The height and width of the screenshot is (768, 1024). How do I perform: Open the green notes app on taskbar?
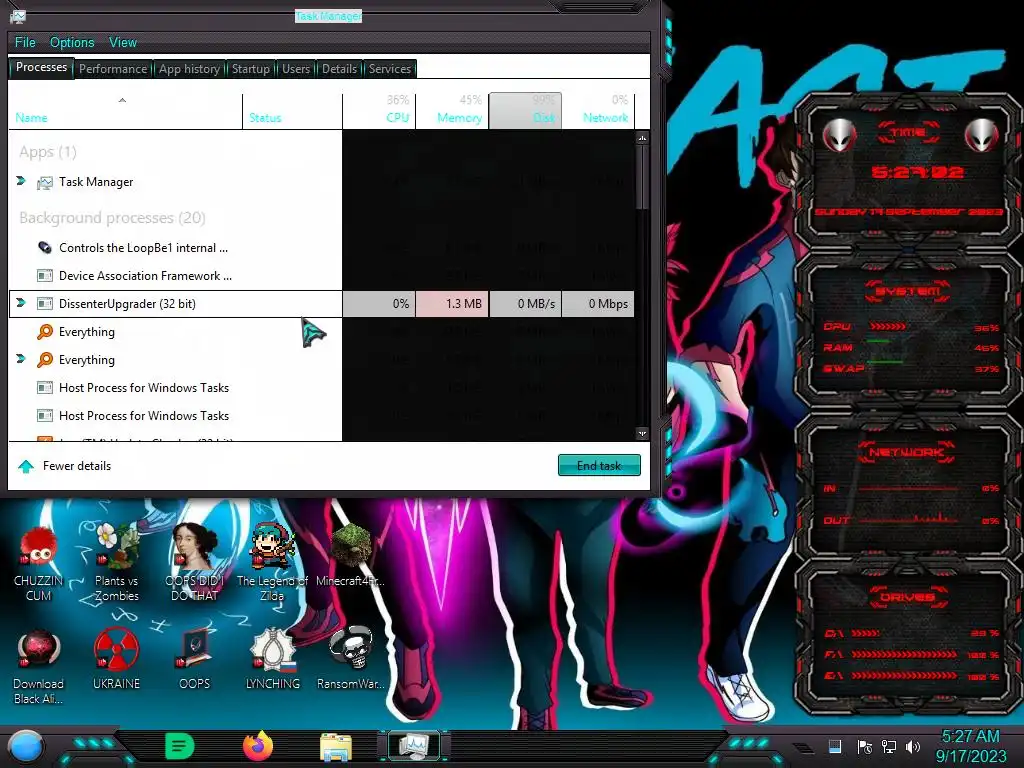tap(179, 746)
